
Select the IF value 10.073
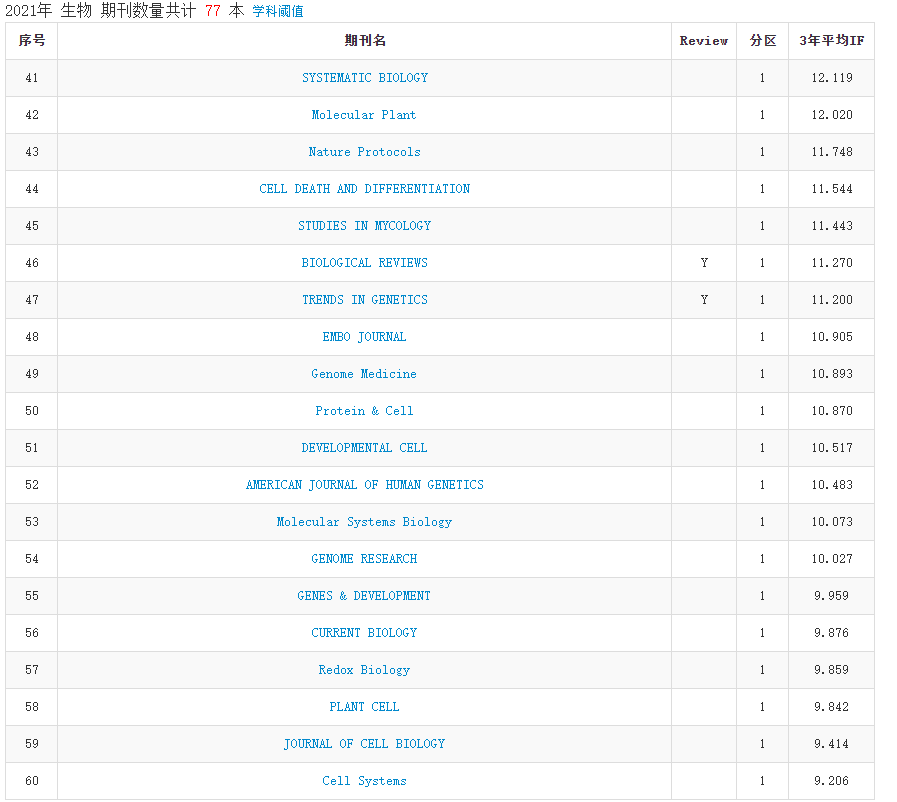click(832, 522)
